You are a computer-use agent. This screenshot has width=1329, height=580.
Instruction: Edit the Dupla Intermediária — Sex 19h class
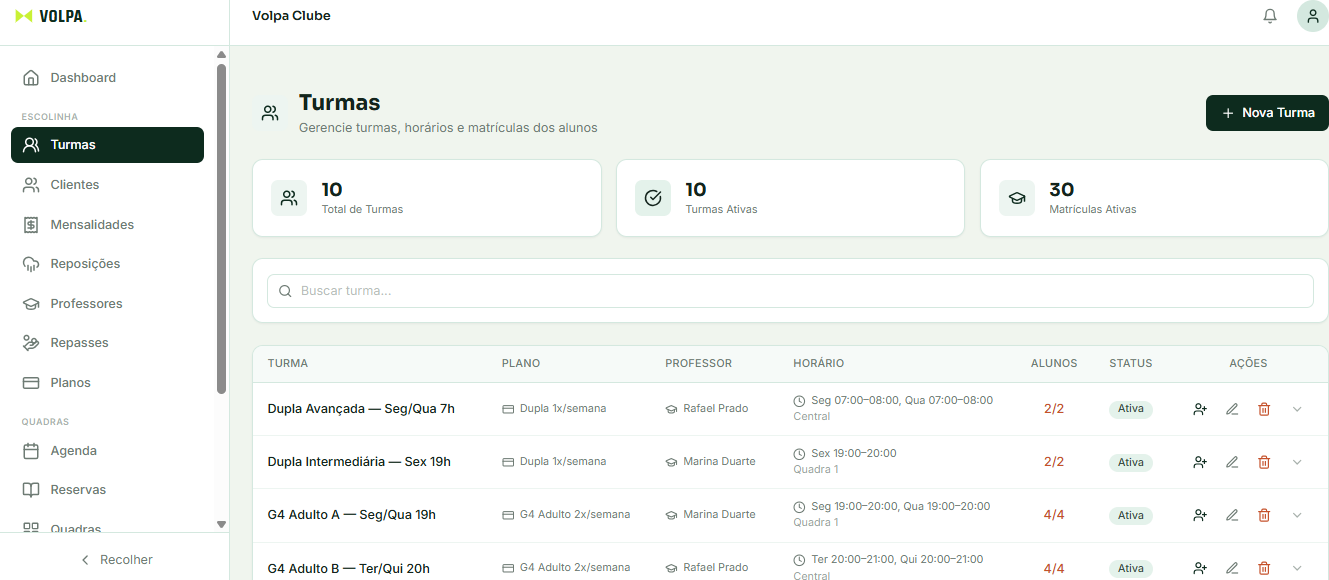(x=1232, y=462)
